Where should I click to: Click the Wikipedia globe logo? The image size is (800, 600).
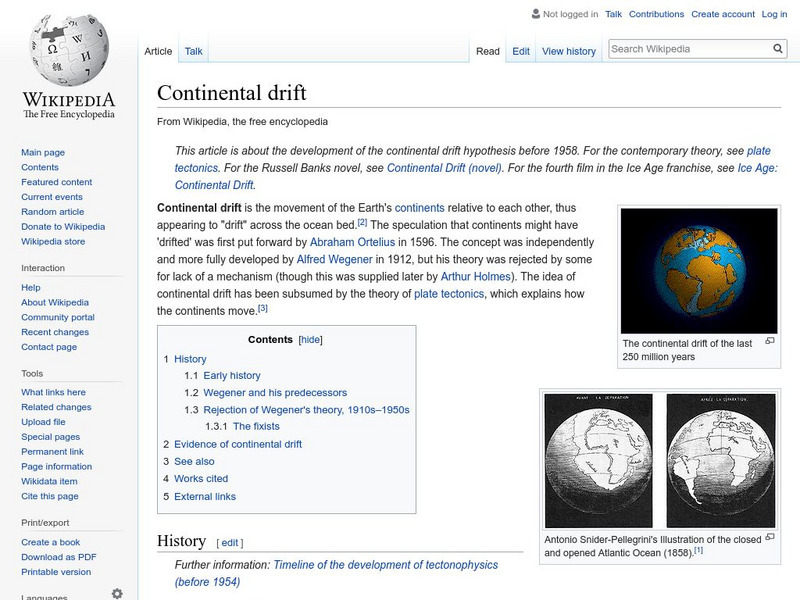[x=69, y=49]
